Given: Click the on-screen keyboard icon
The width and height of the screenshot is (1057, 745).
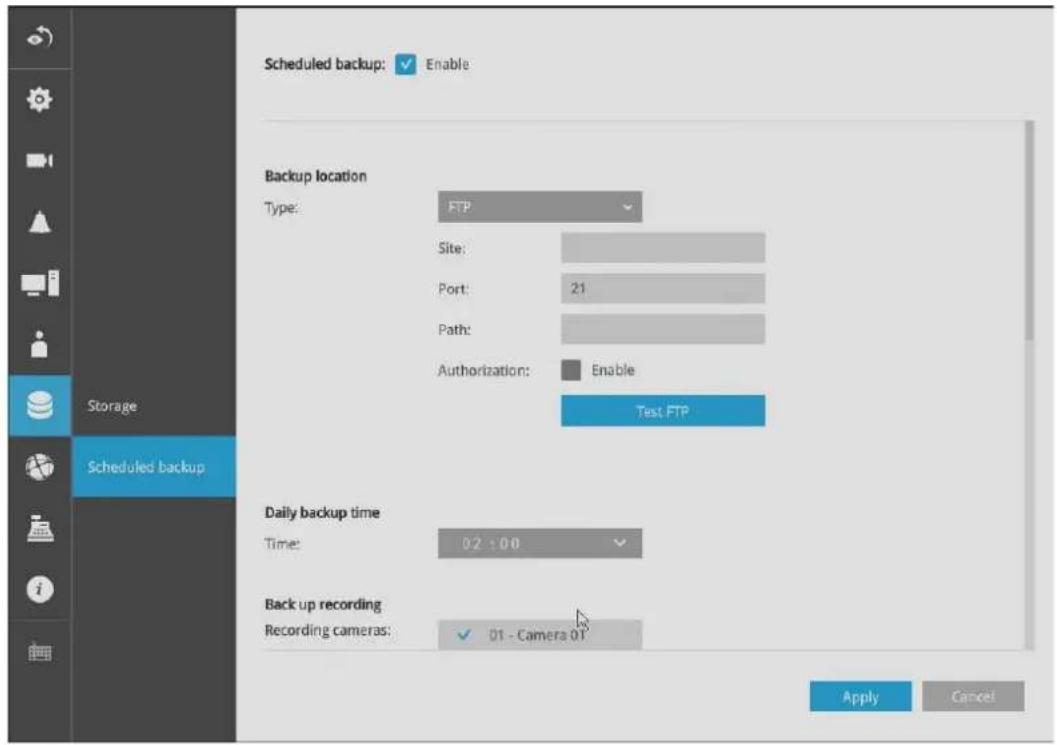Looking at the screenshot, I should pyautogui.click(x=40, y=652).
